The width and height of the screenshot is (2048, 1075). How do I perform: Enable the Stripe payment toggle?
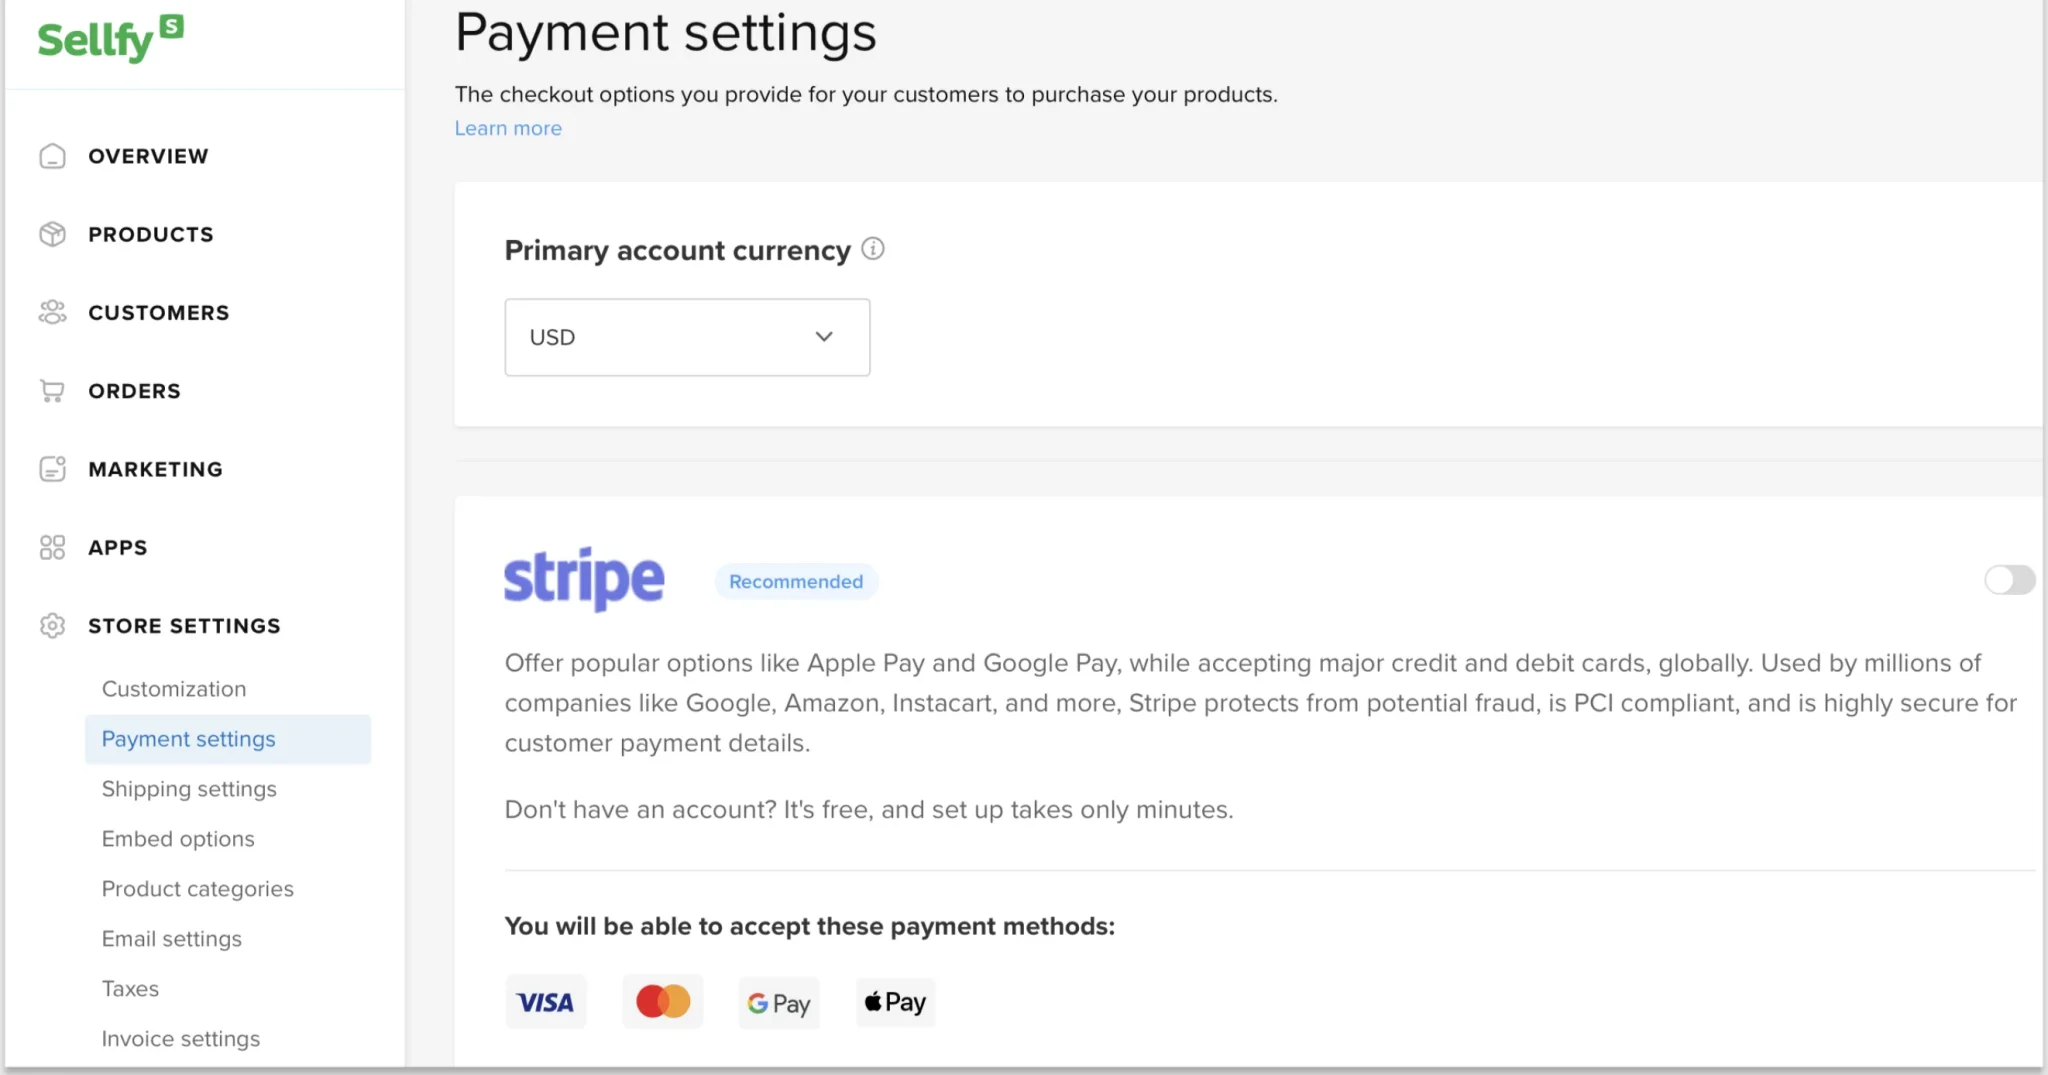[2009, 580]
